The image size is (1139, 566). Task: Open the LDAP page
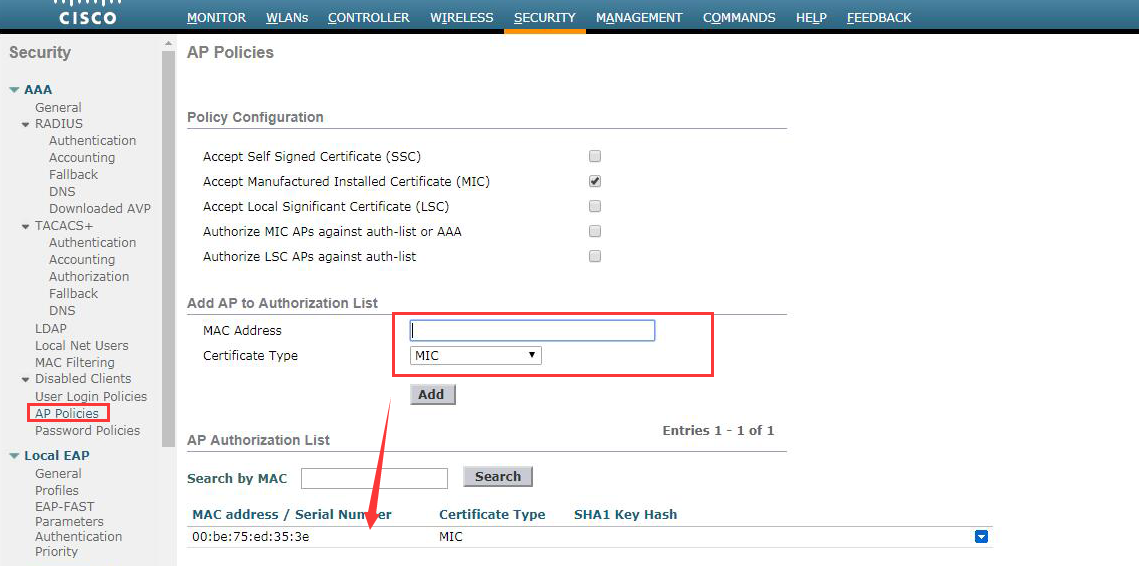(51, 328)
